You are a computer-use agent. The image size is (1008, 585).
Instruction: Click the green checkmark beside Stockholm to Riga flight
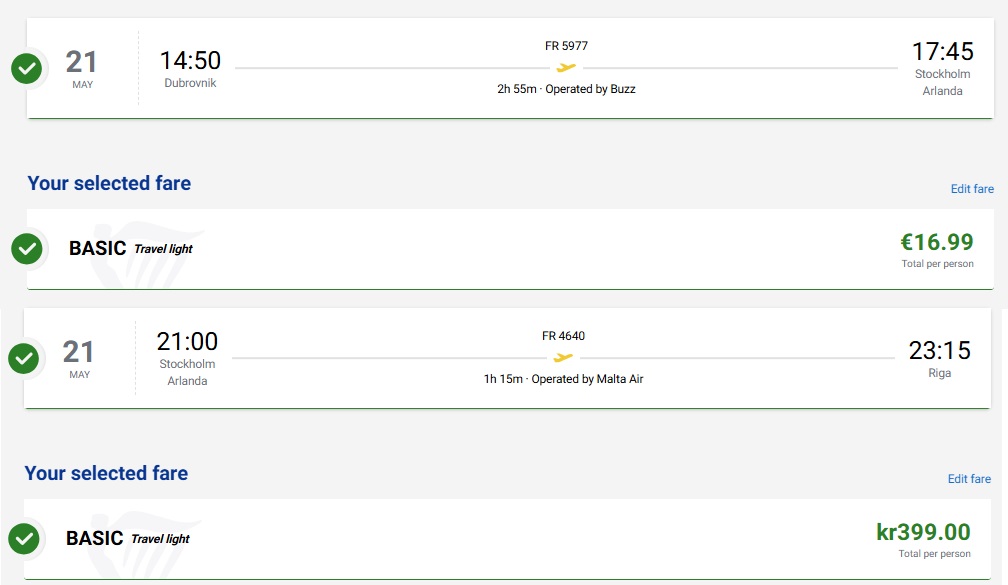tap(24, 358)
